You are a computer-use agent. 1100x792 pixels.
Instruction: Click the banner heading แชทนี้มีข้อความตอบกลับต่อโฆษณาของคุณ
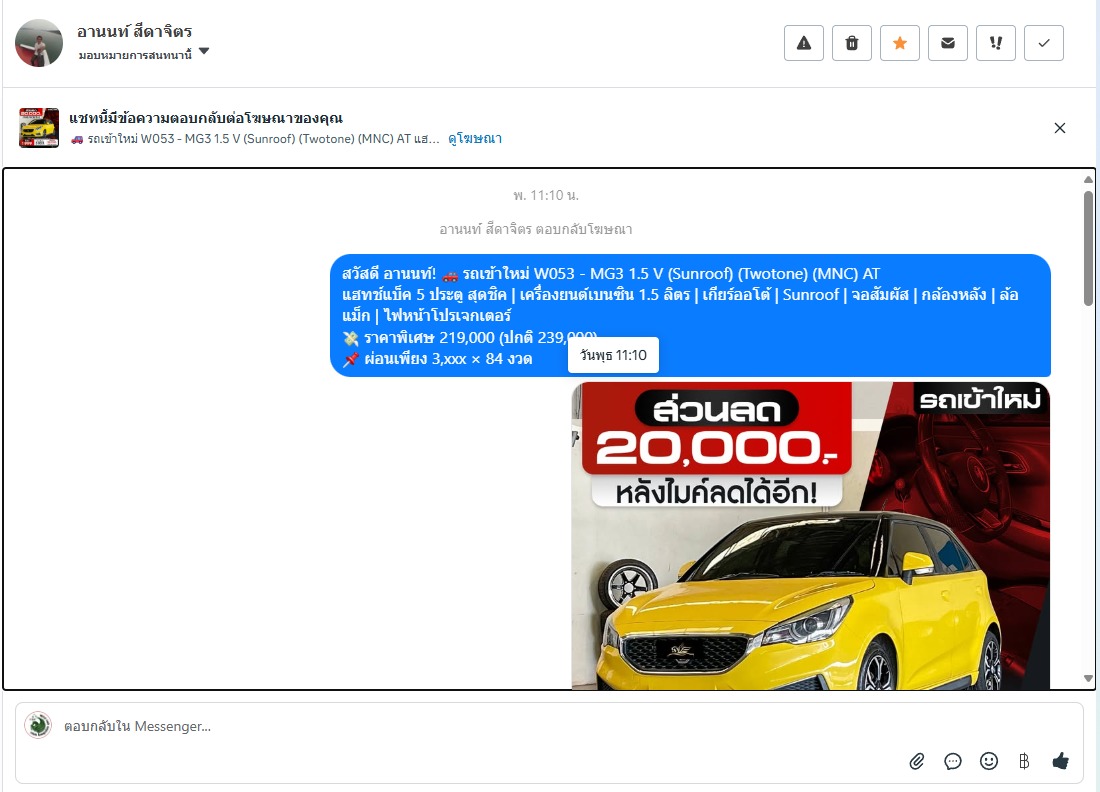coord(206,118)
